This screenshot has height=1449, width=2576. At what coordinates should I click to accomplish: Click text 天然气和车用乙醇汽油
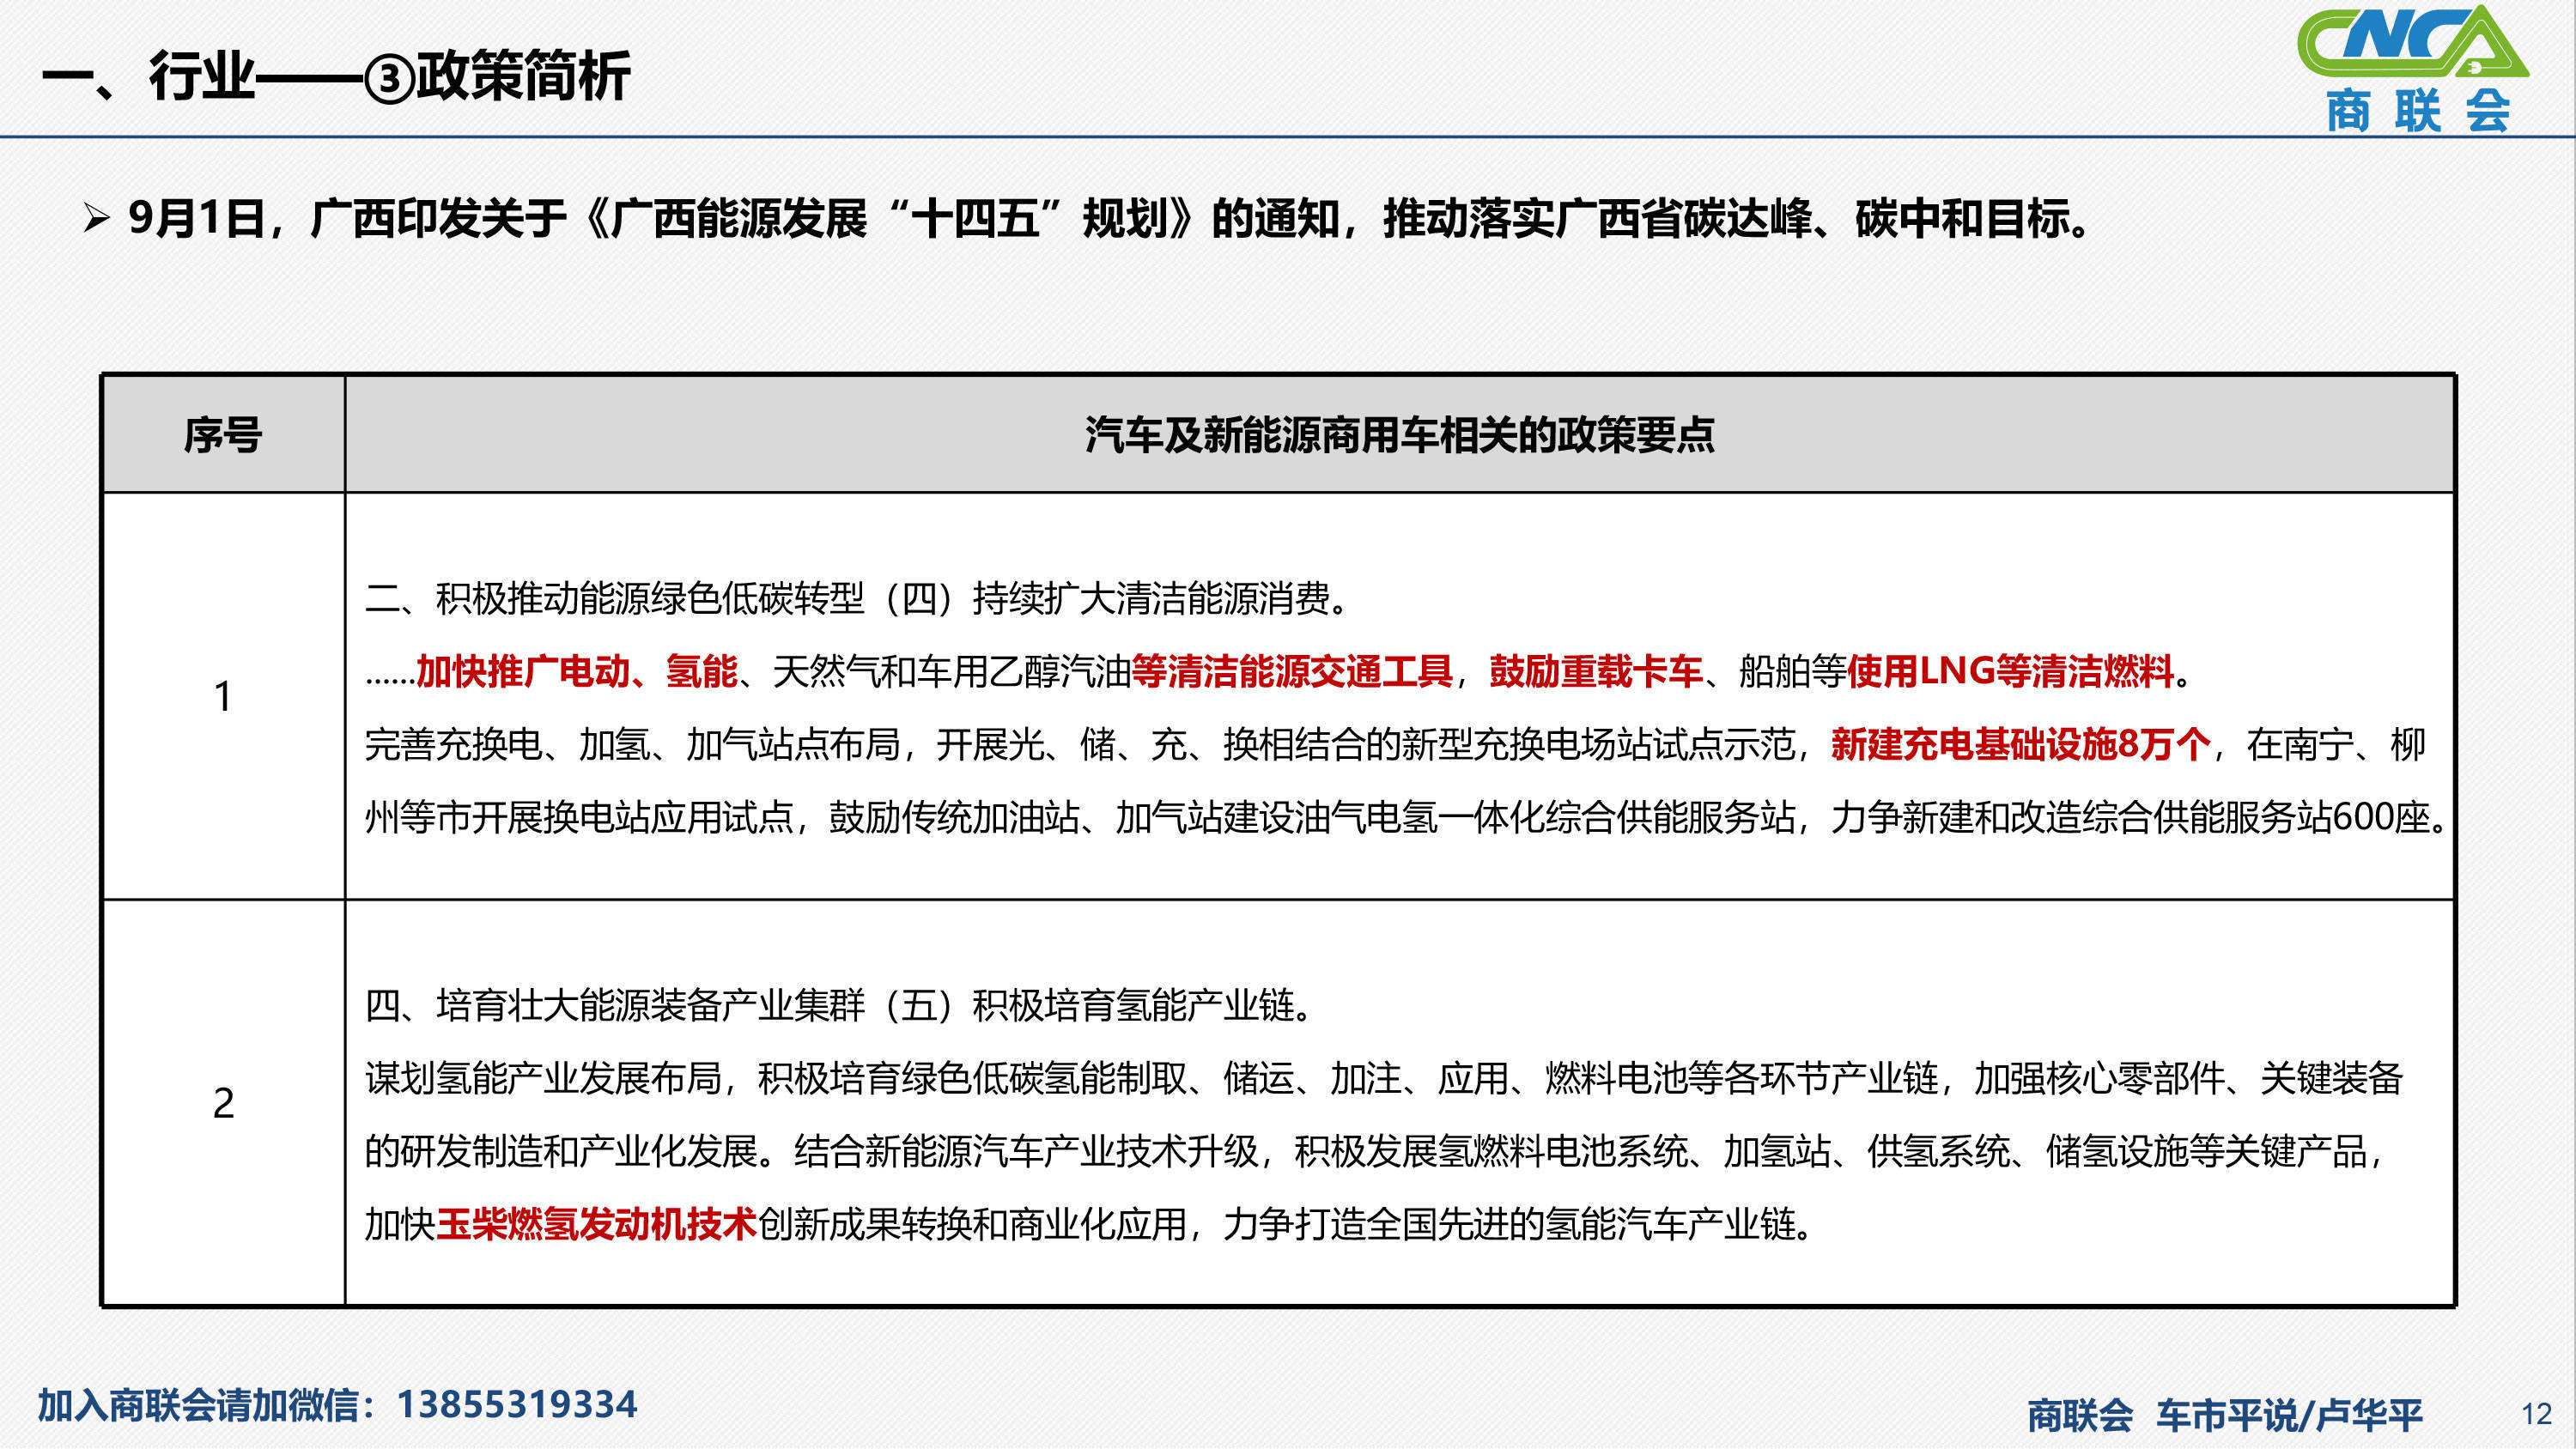(951, 671)
